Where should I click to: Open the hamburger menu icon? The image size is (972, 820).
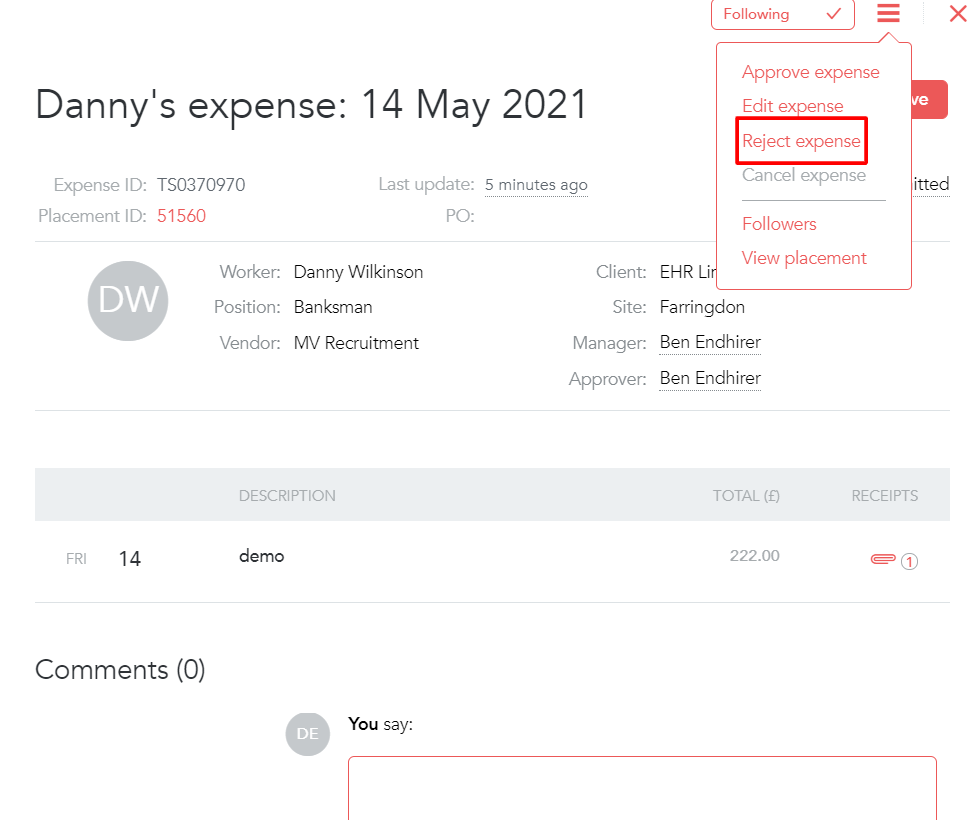(x=888, y=13)
